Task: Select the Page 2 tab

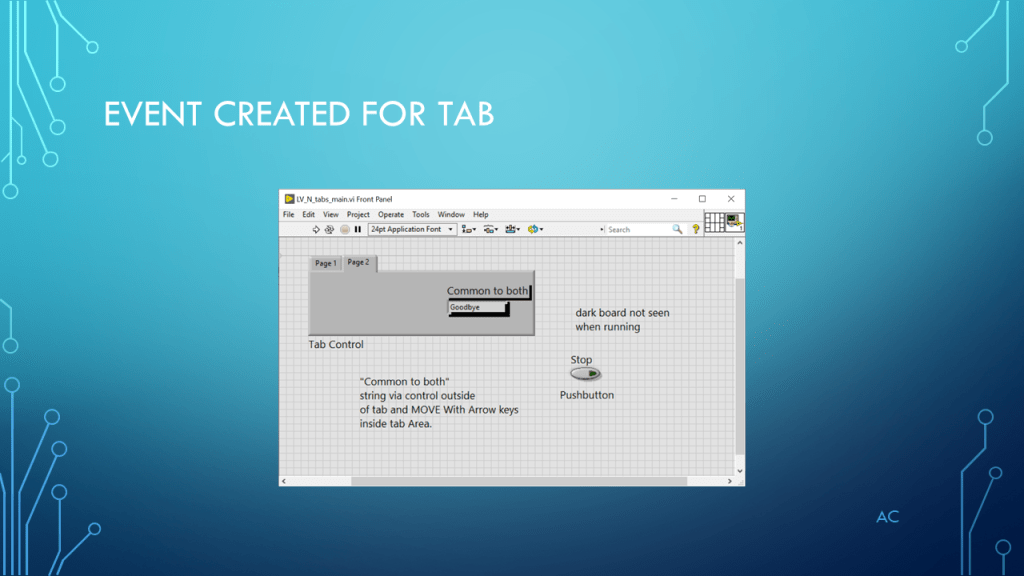Action: pos(358,262)
